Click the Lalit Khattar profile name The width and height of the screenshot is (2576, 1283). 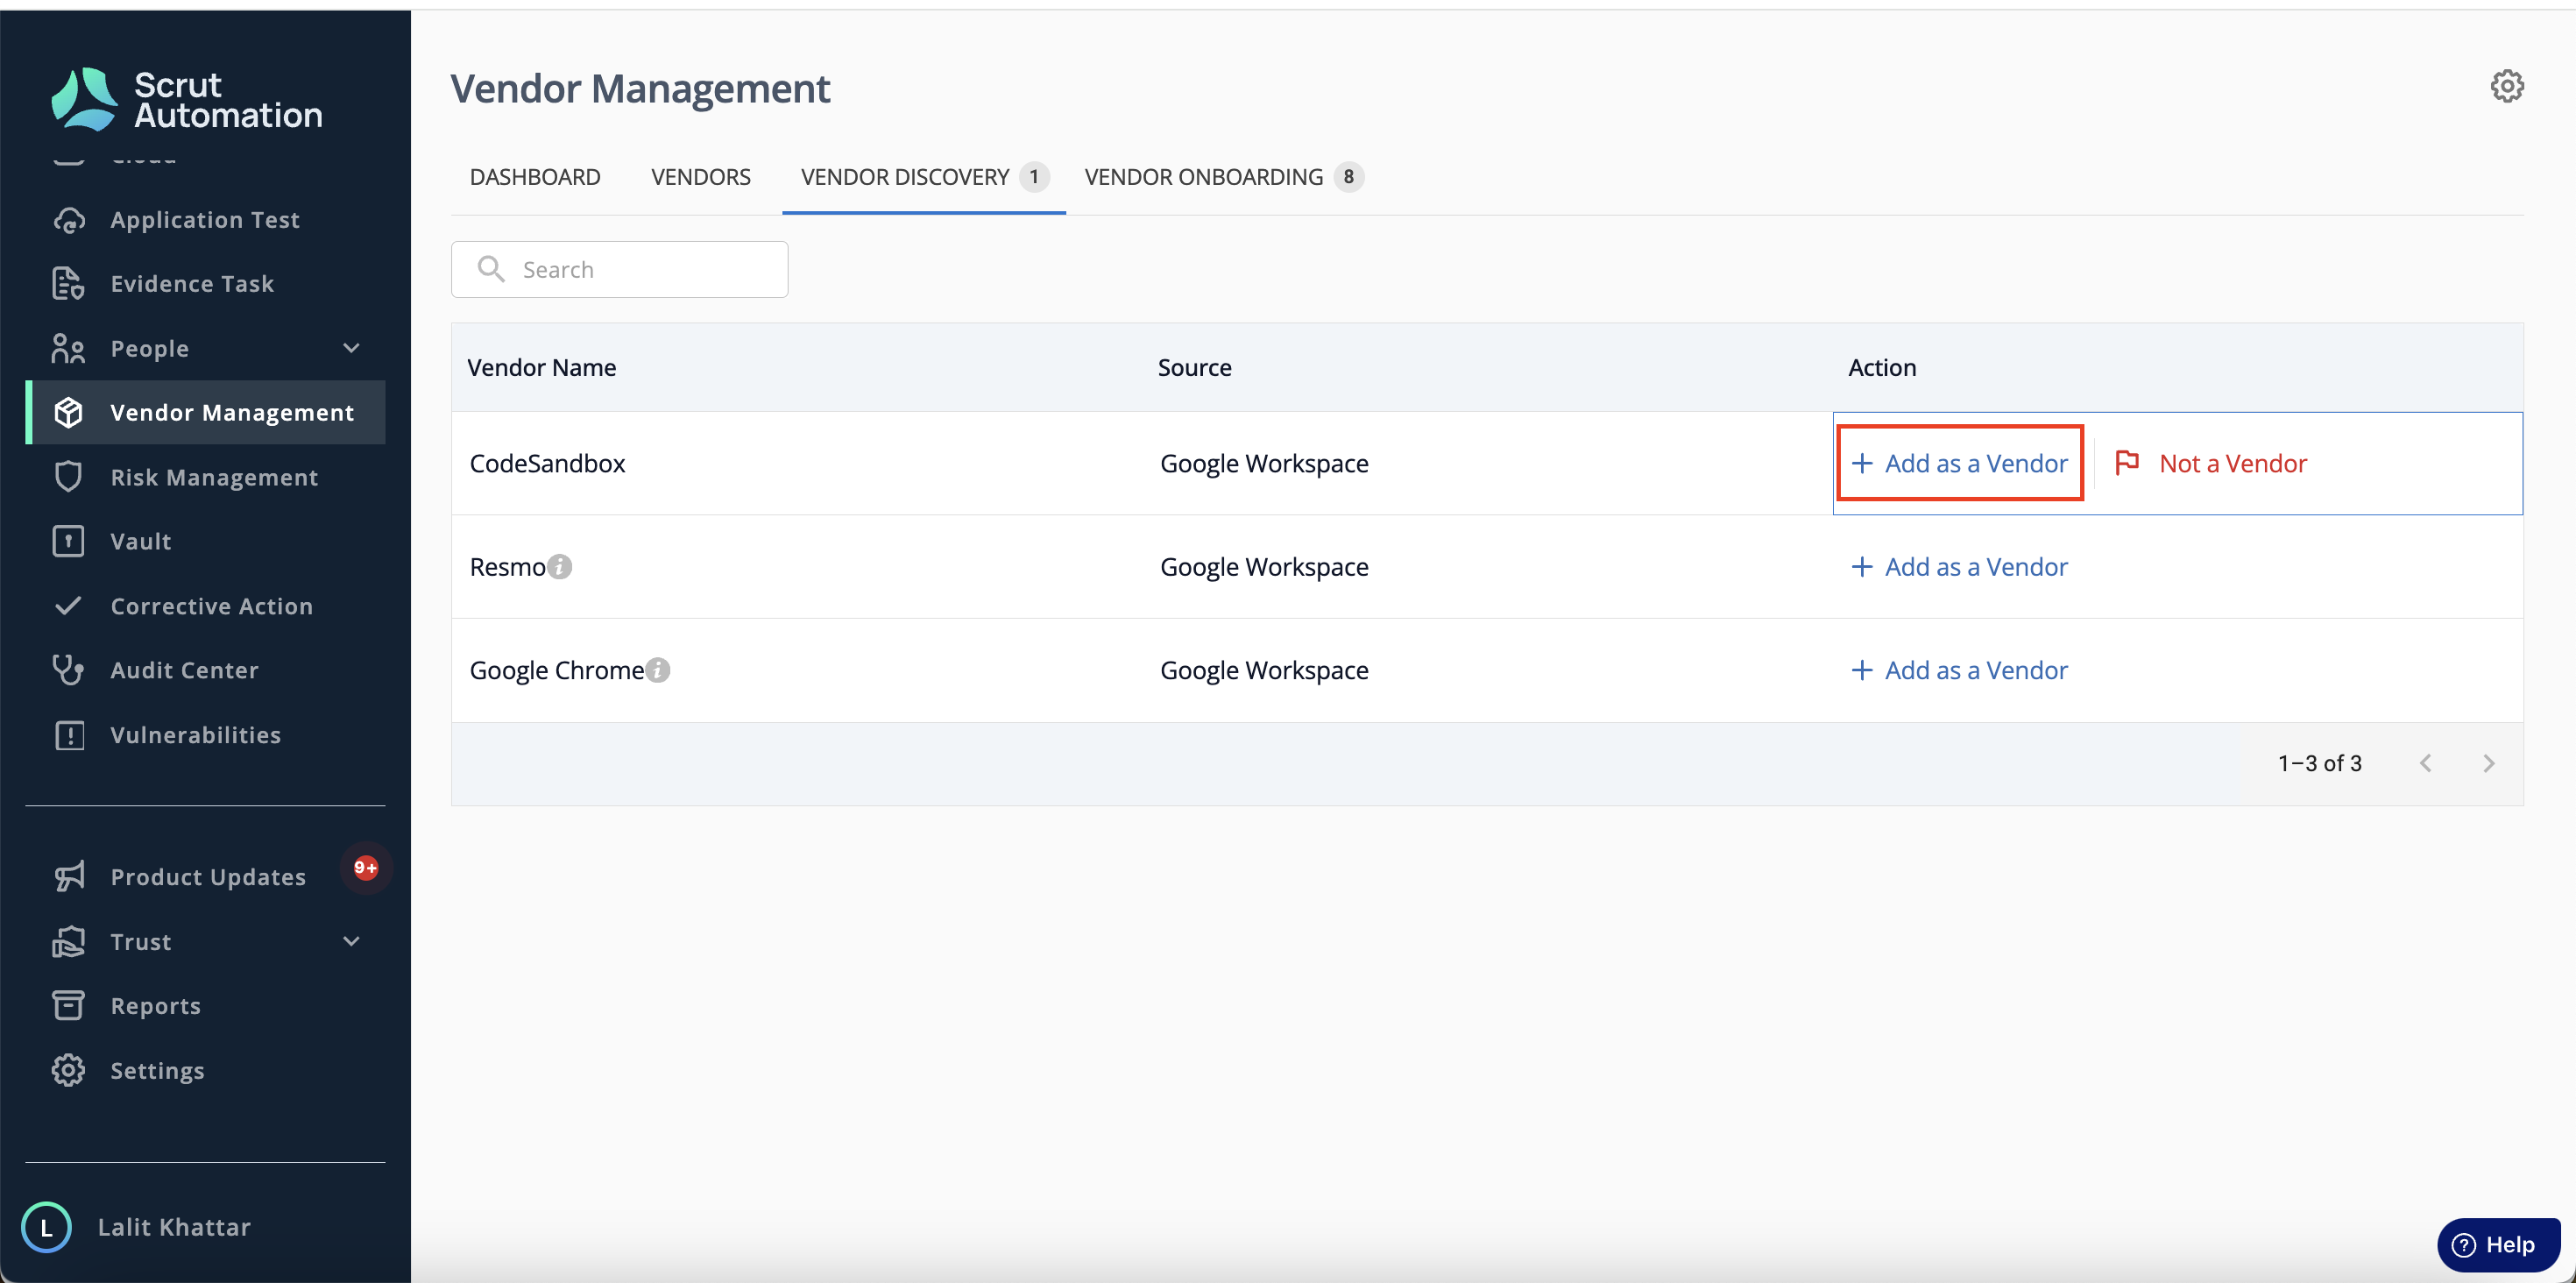[174, 1227]
